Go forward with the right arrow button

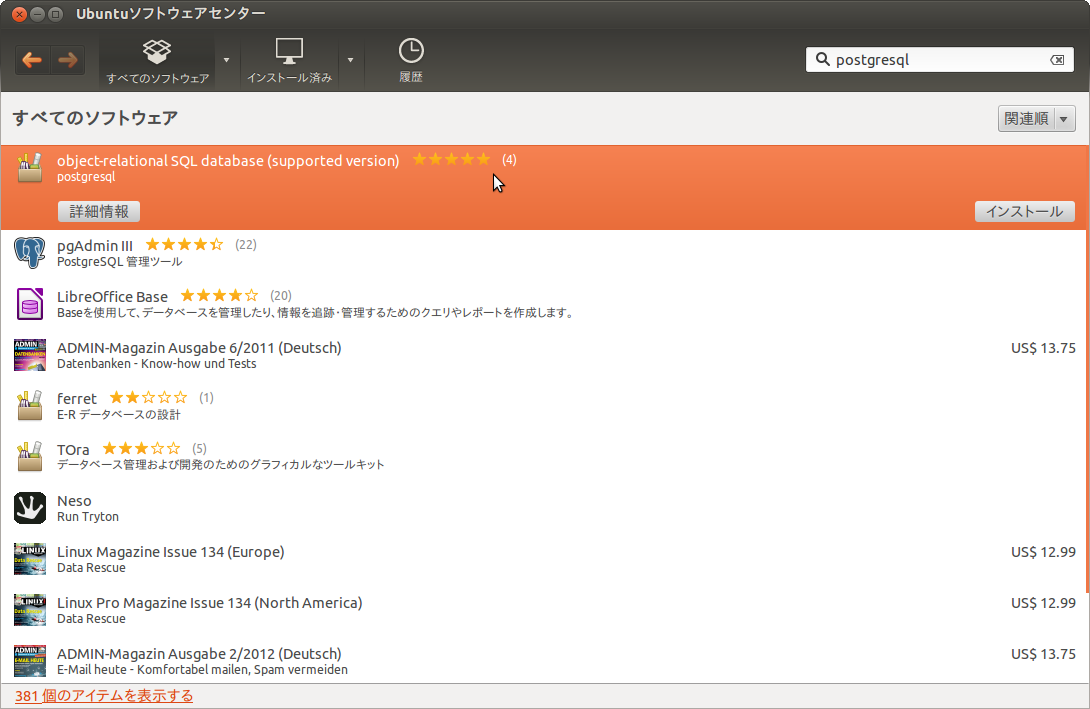coord(68,60)
